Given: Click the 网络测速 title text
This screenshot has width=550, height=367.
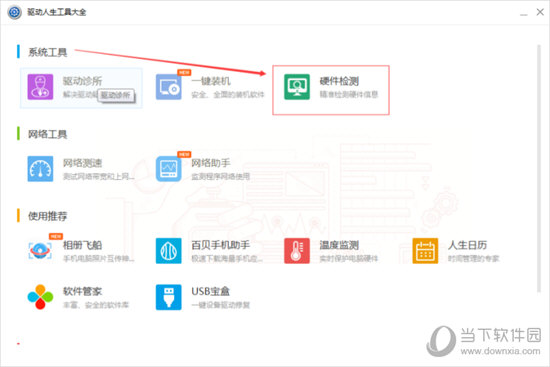Looking at the screenshot, I should (82, 163).
